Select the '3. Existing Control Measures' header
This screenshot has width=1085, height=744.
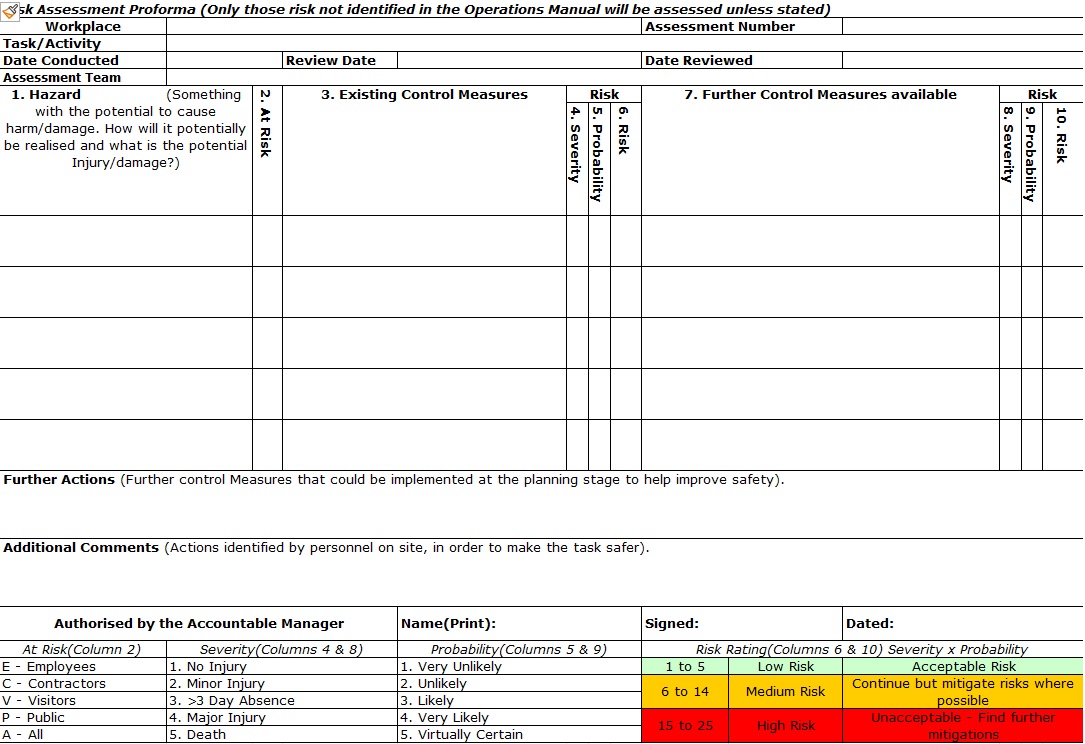424,95
